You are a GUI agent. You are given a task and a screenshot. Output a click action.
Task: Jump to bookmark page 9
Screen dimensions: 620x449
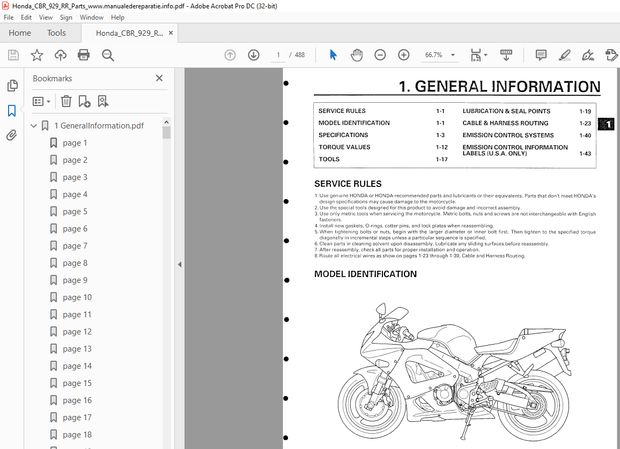click(75, 280)
